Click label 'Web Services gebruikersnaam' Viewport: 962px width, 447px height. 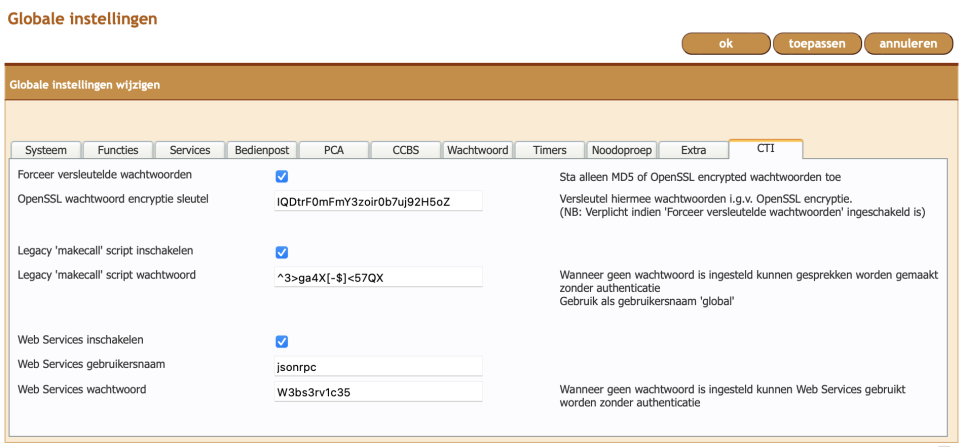(92, 364)
